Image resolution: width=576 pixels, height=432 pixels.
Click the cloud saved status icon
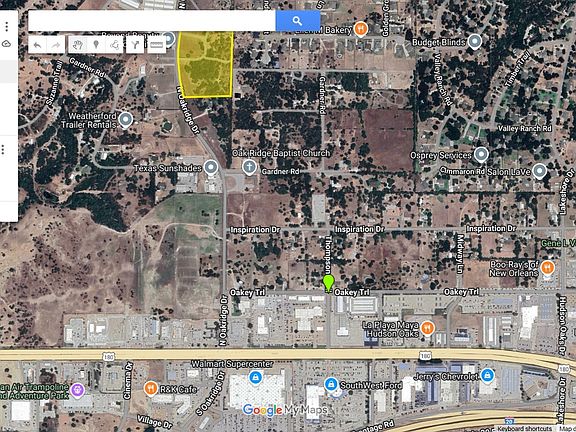[x=7, y=44]
